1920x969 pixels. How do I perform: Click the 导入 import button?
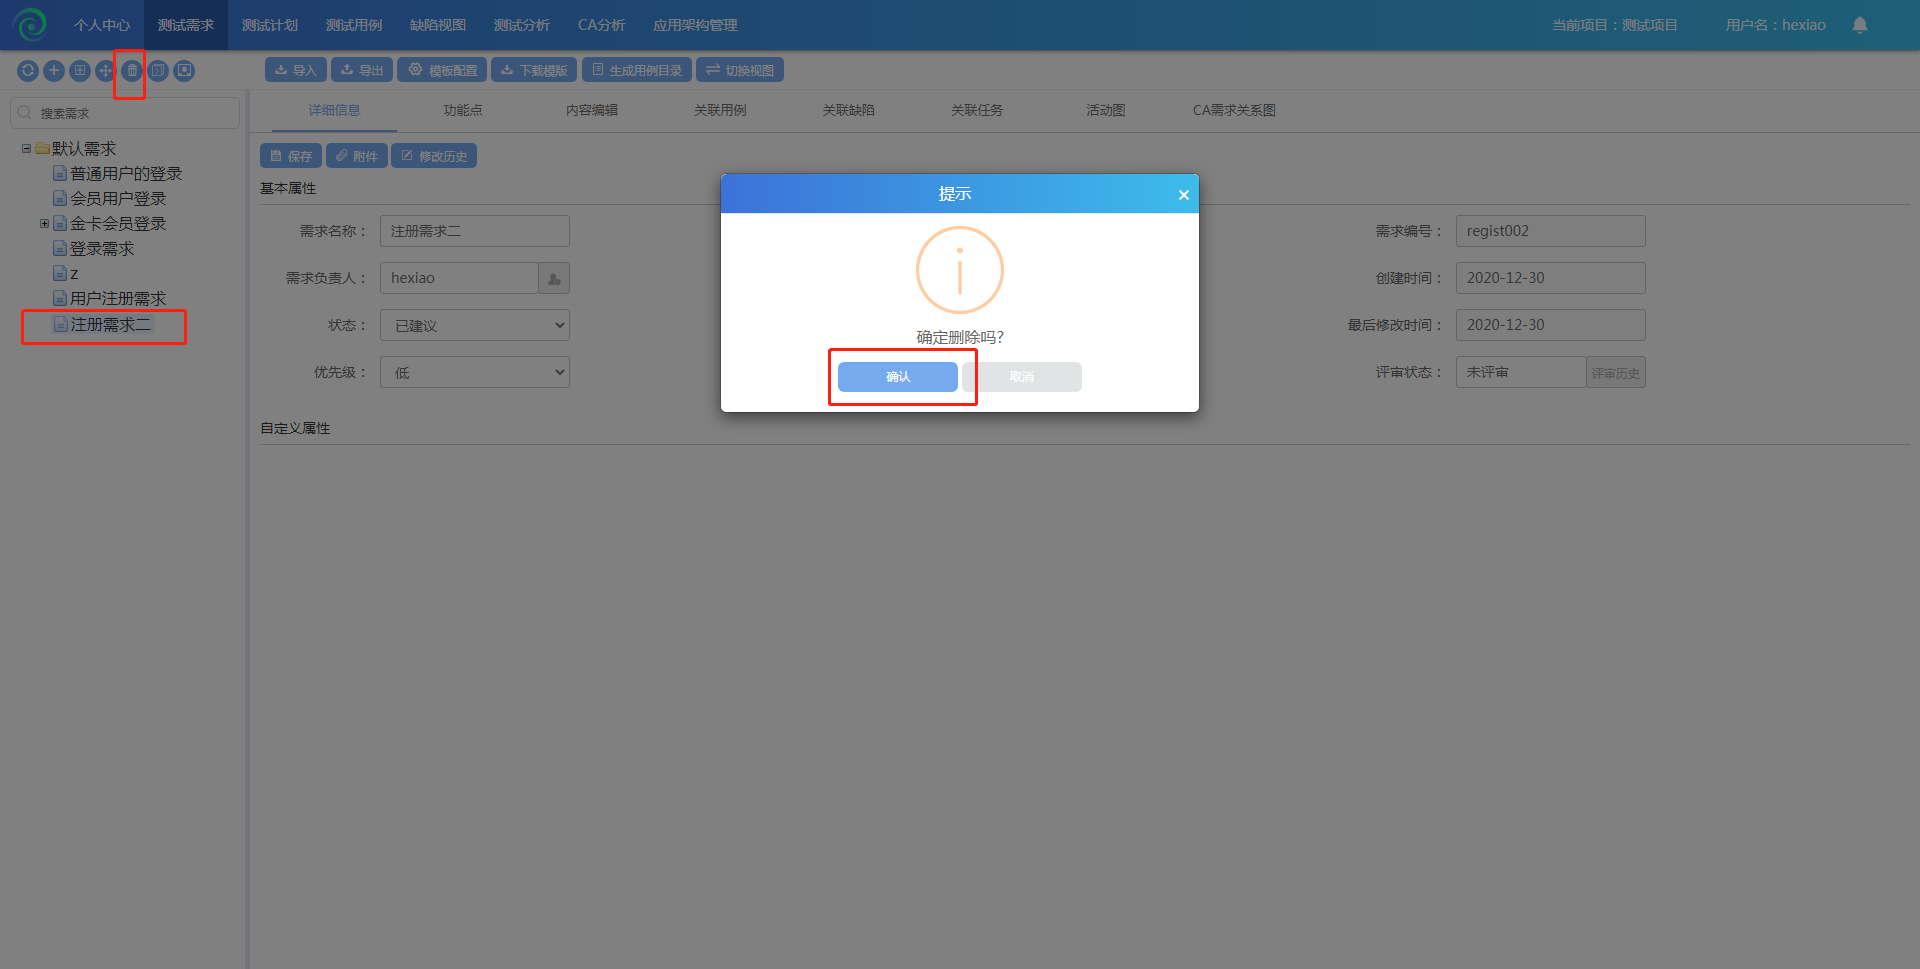pyautogui.click(x=296, y=70)
